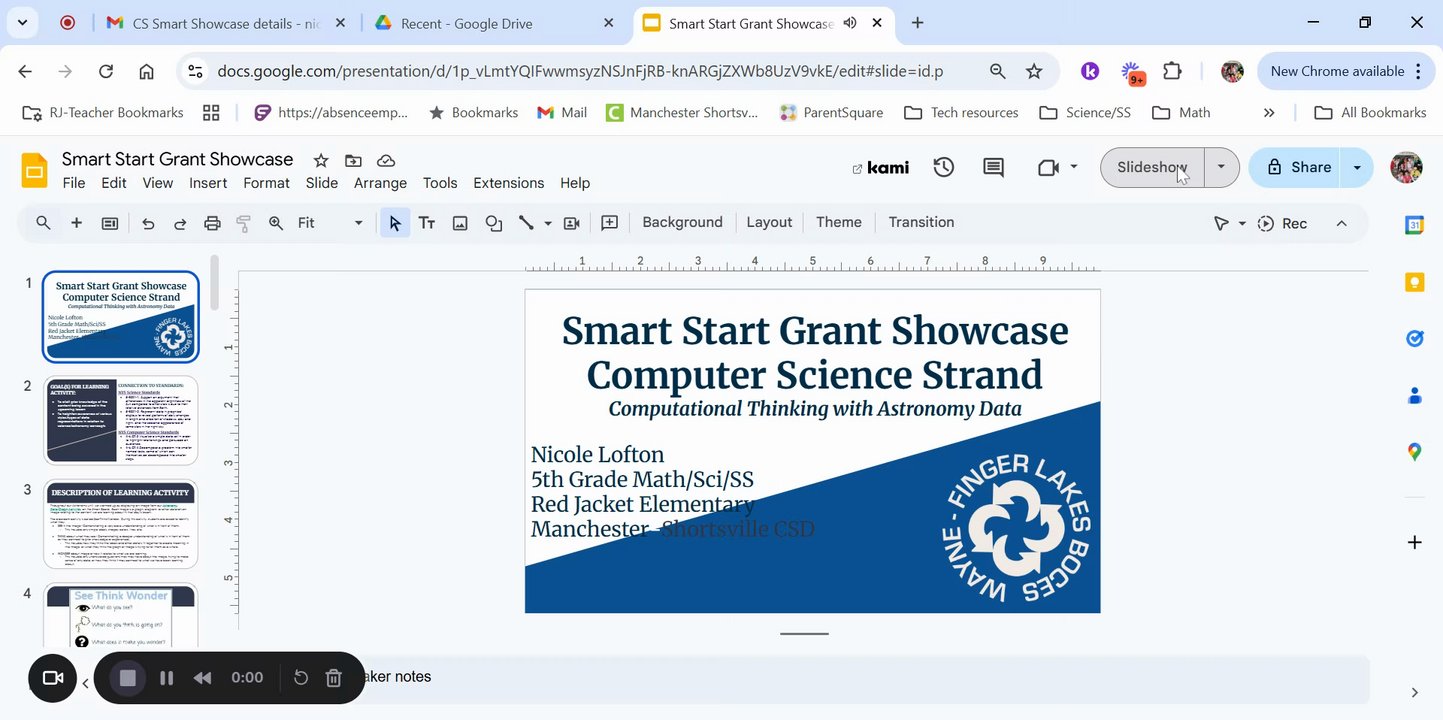The width and height of the screenshot is (1443, 720).
Task: Select slide 2 thumbnail in filmstrip
Action: 121,420
